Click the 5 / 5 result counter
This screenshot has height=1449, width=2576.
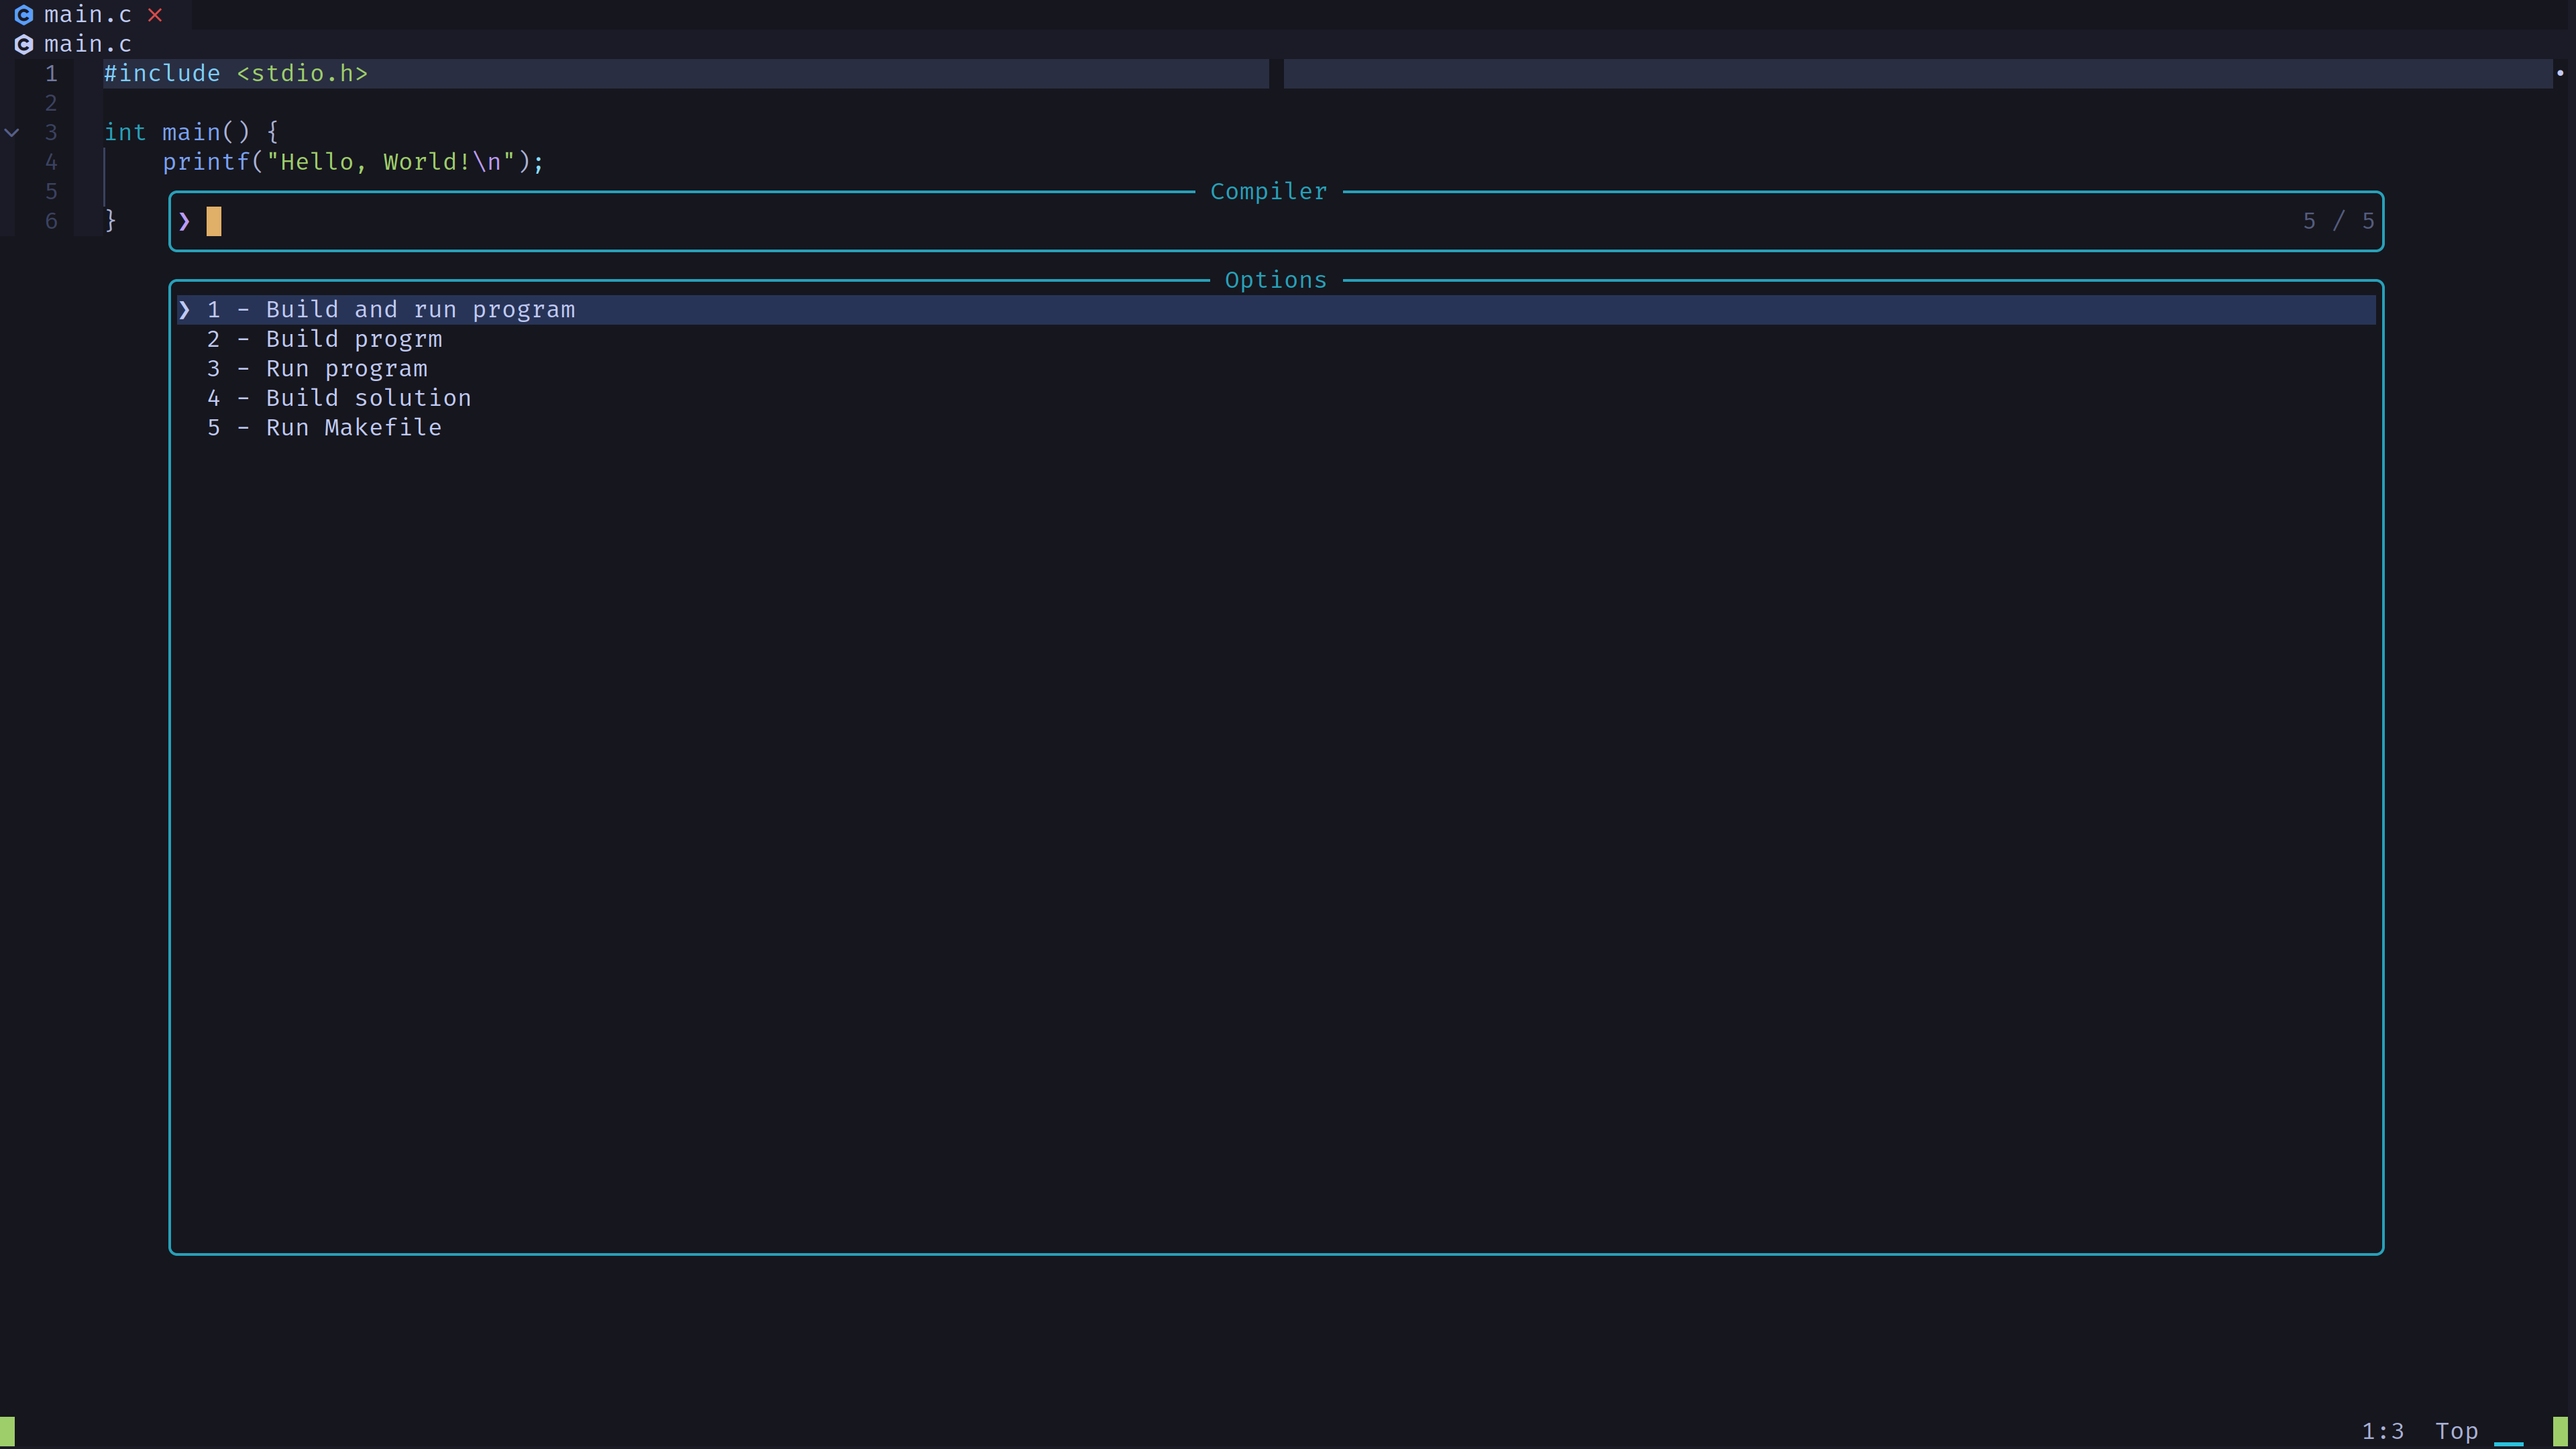point(2338,221)
